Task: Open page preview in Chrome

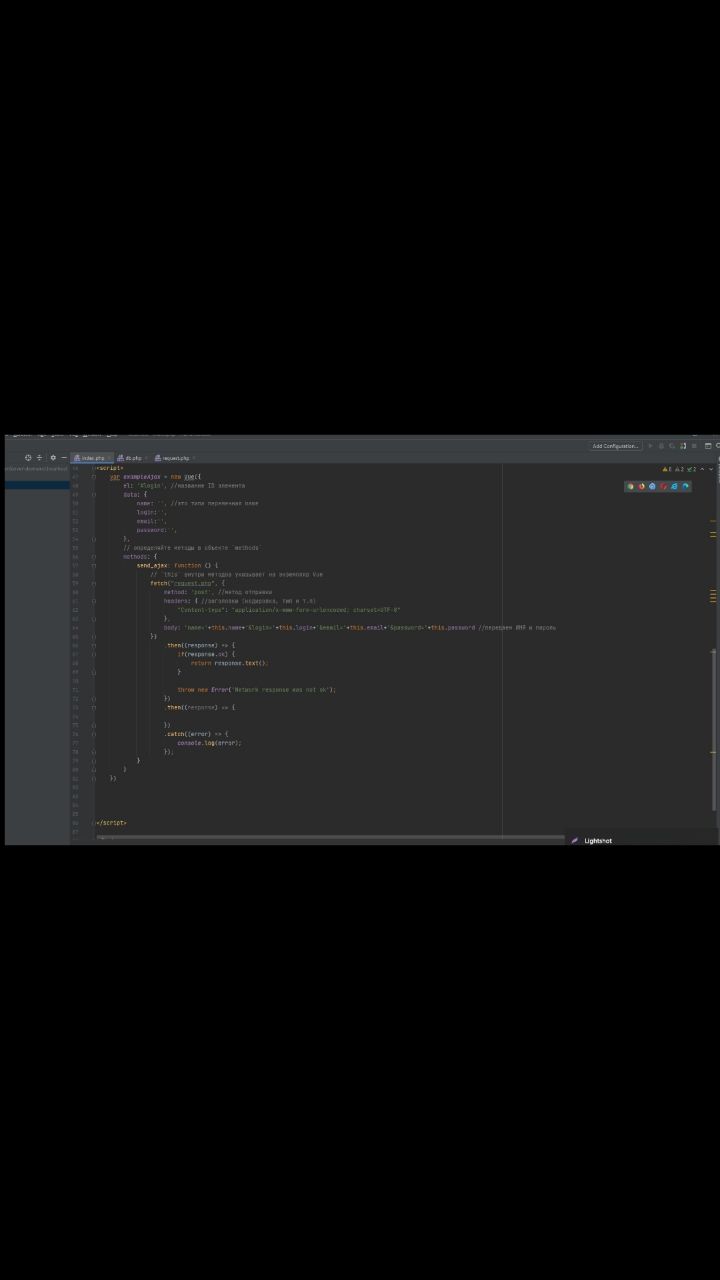Action: (630, 486)
